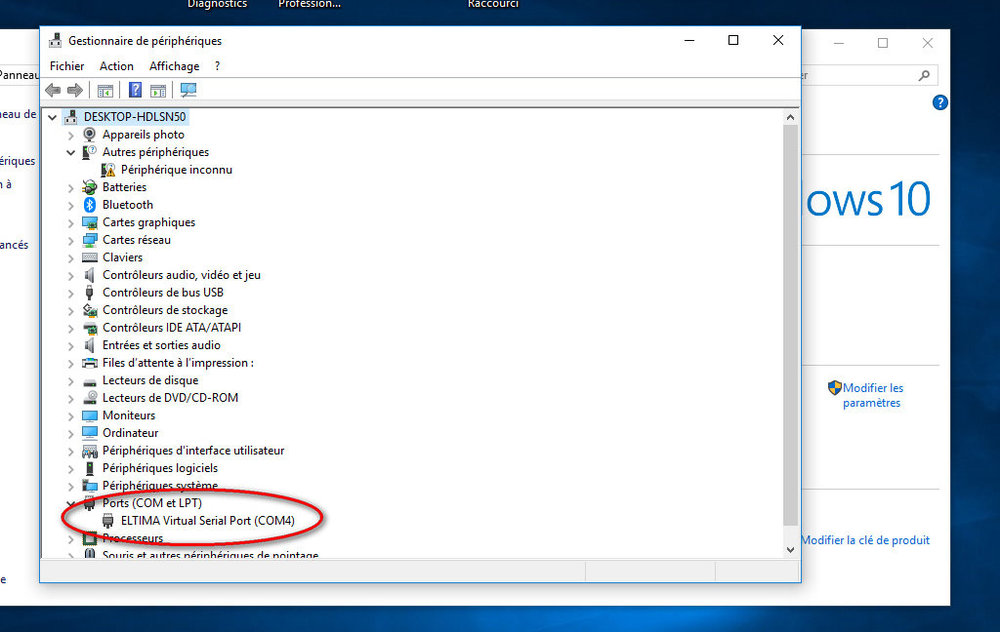Expand the Ordinateur category
This screenshot has width=1000, height=632.
click(x=71, y=434)
